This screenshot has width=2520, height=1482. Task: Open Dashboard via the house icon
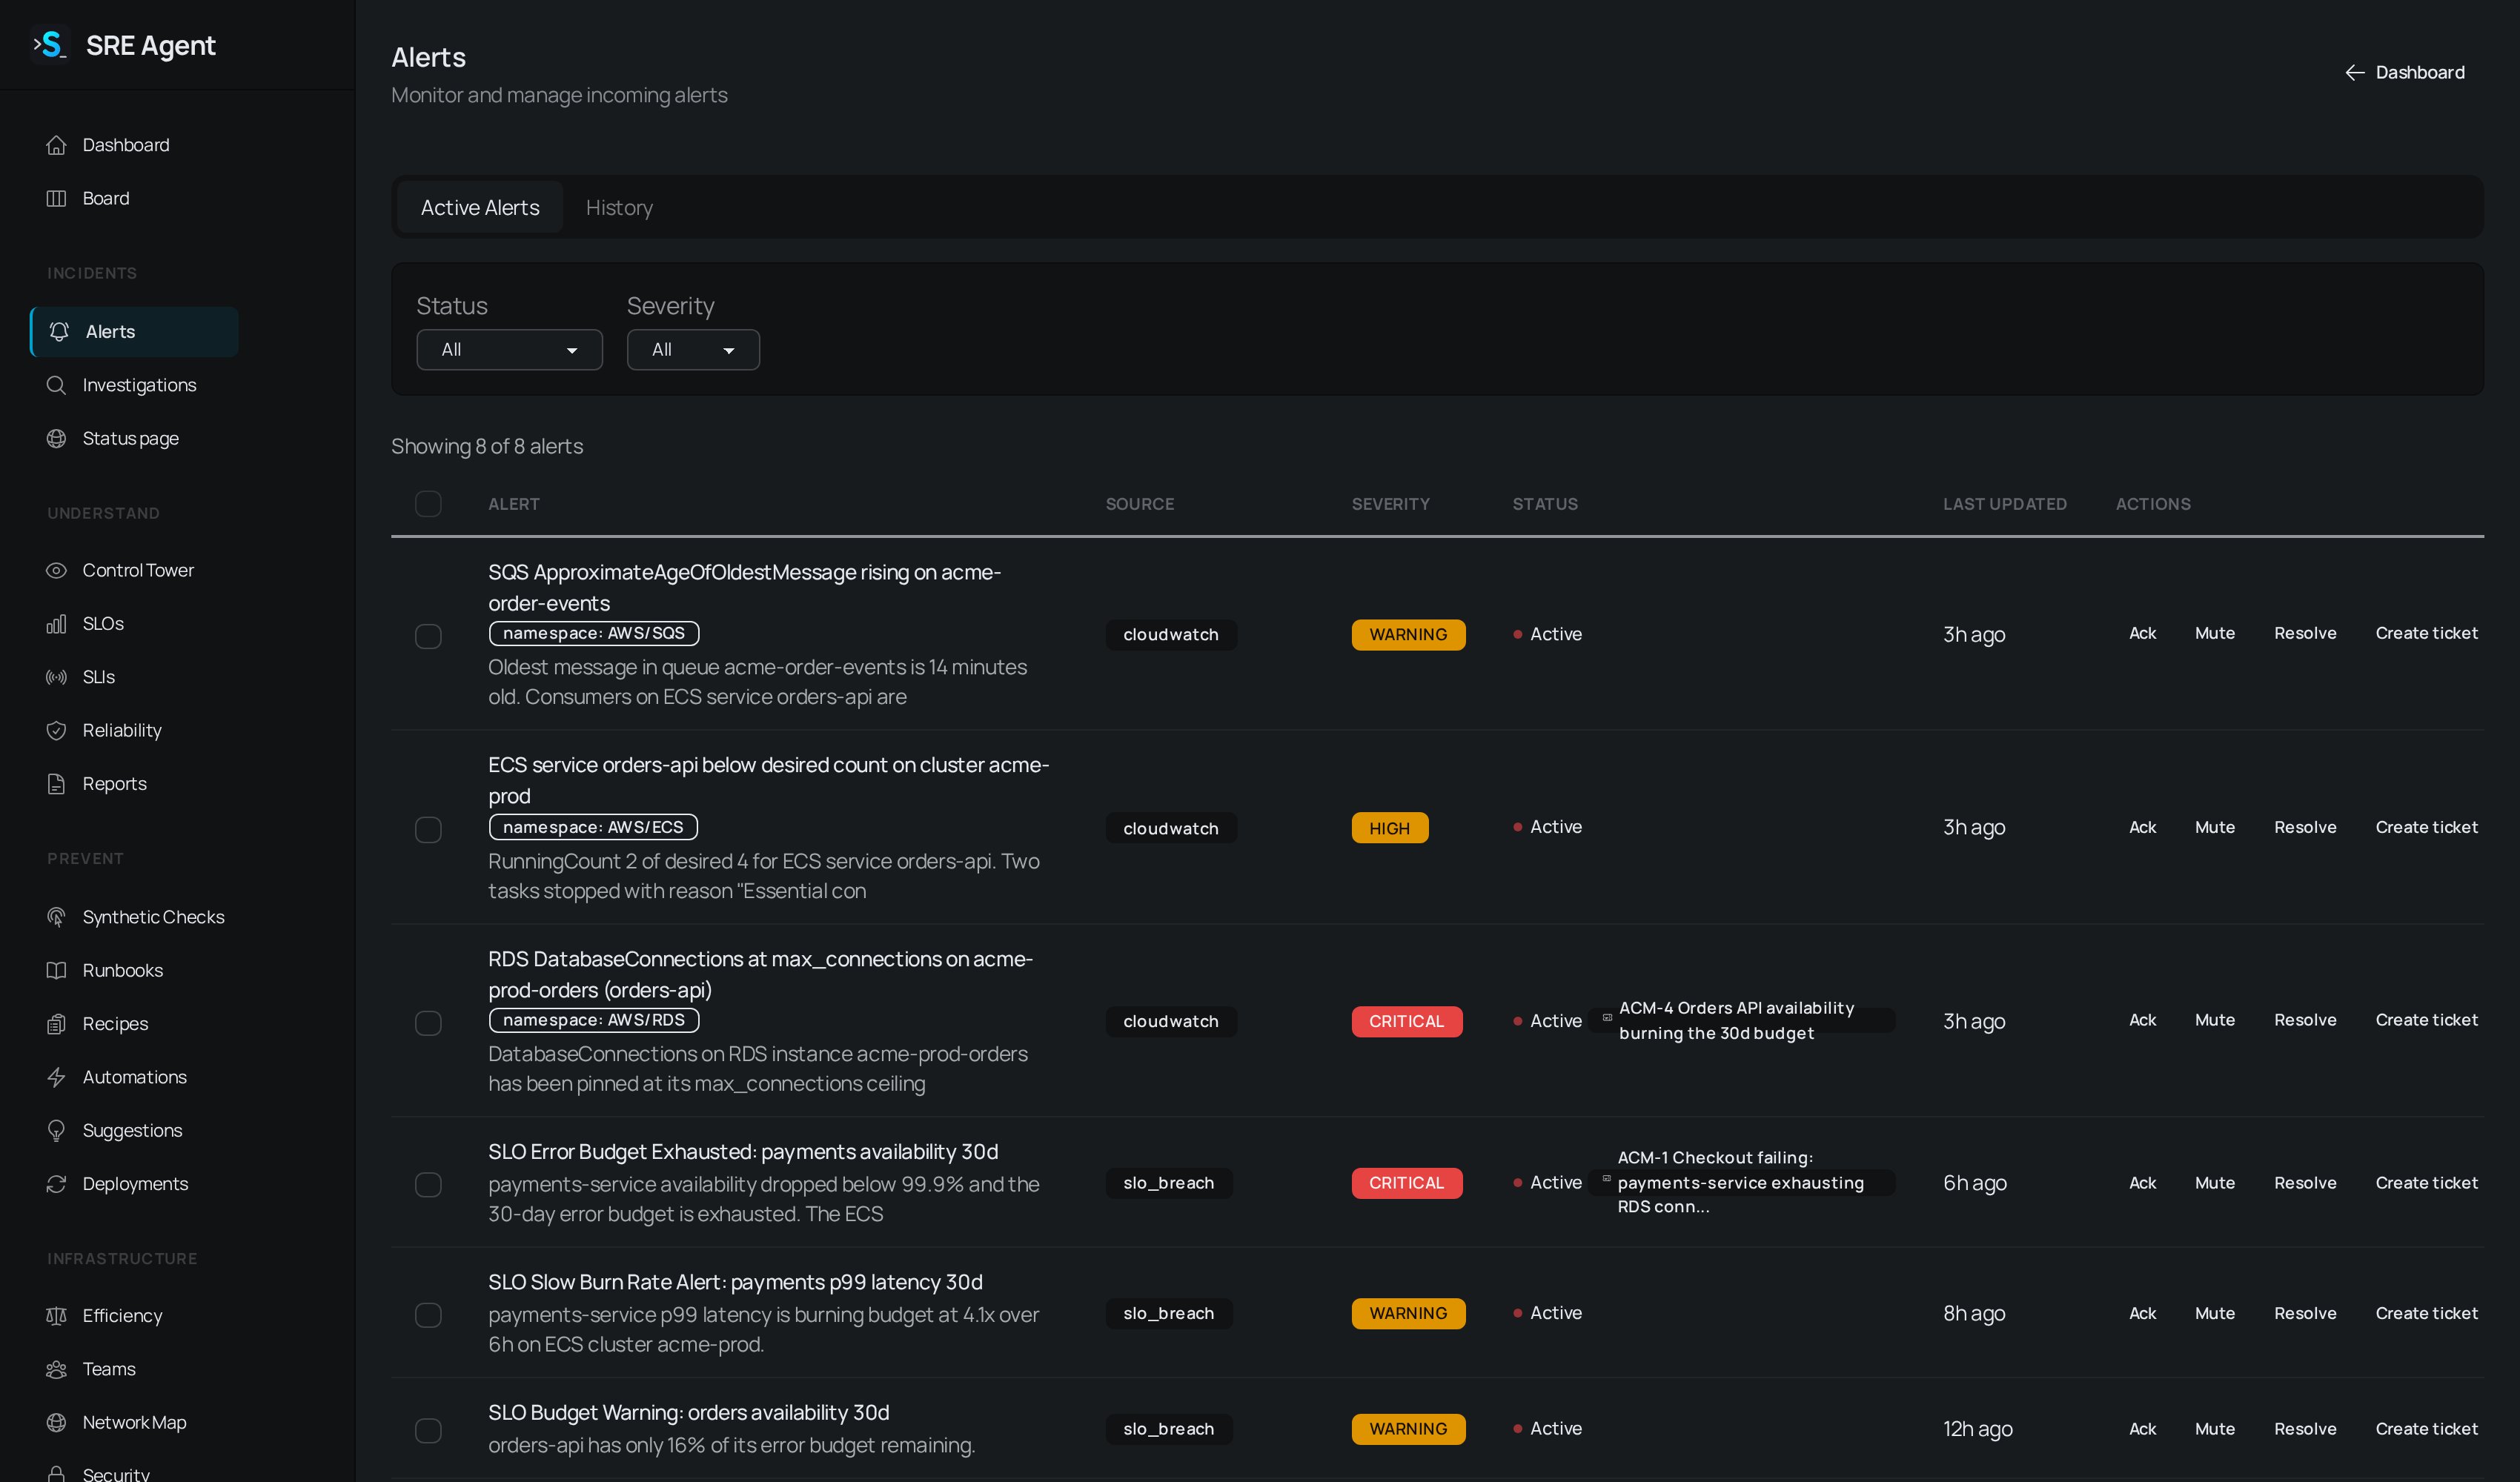(56, 145)
